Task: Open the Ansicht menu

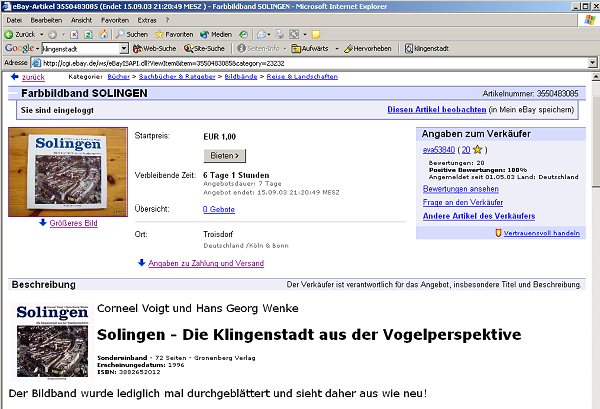Action: pos(81,20)
